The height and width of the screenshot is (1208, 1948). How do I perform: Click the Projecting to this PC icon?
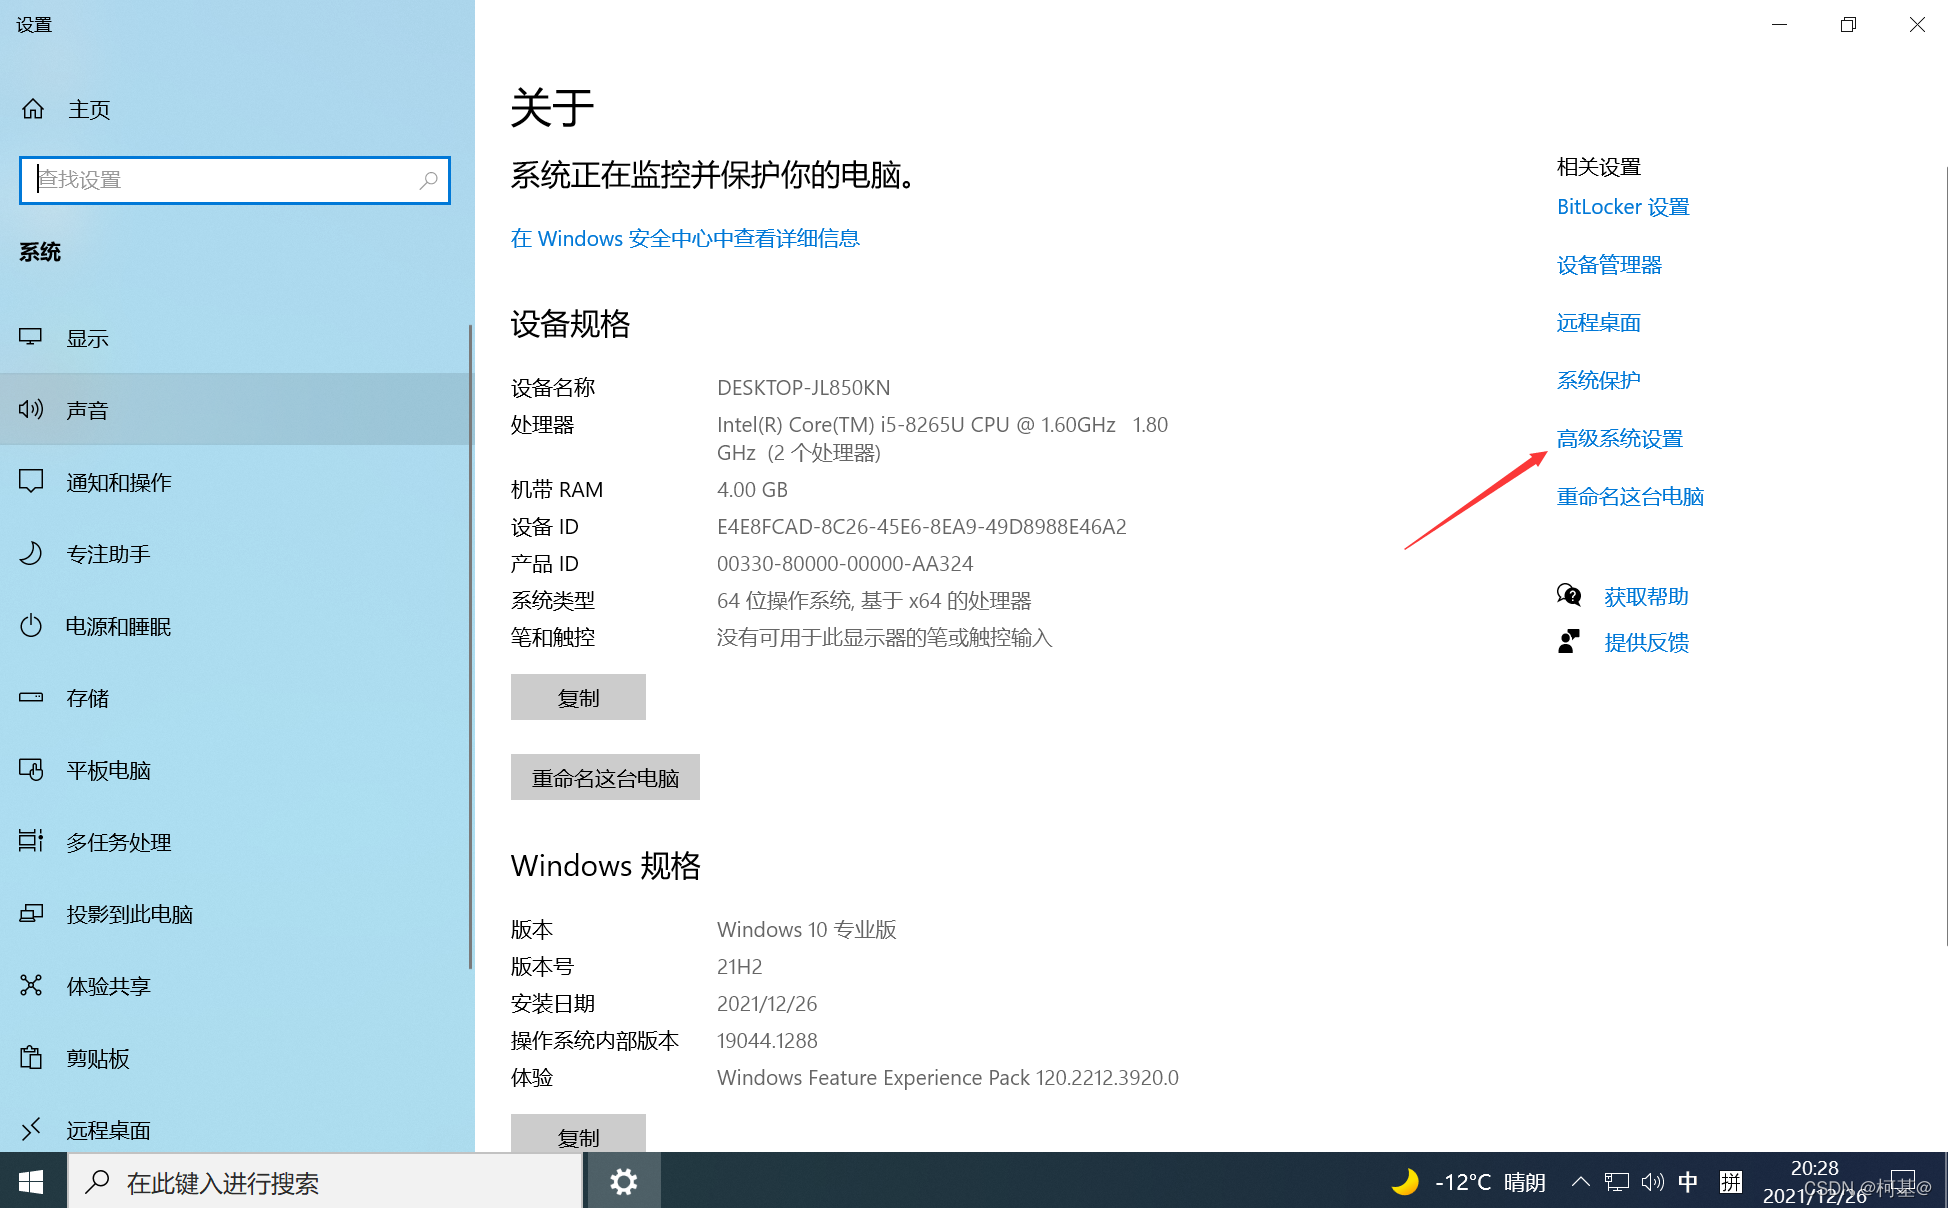[31, 913]
